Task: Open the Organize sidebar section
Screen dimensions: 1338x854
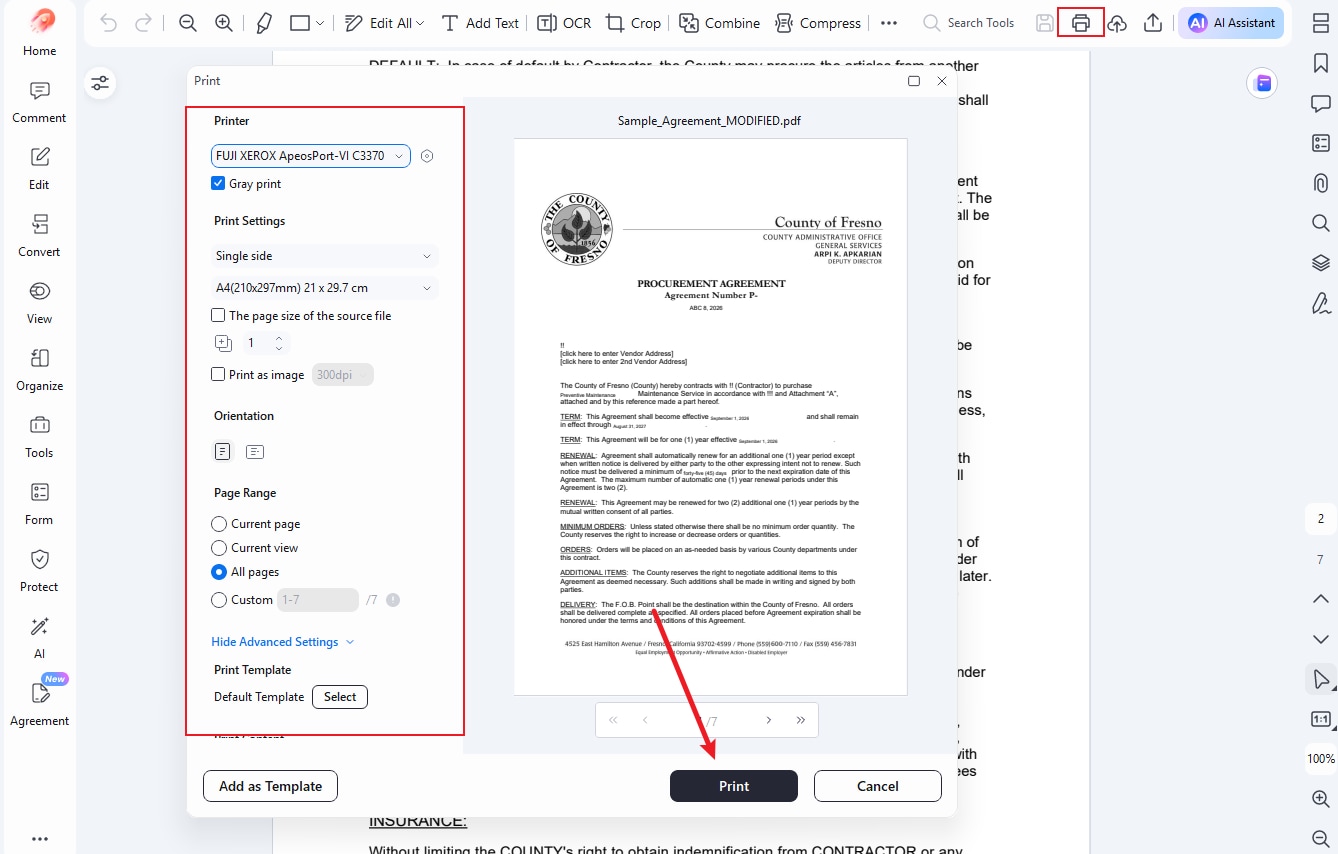Action: tap(40, 370)
